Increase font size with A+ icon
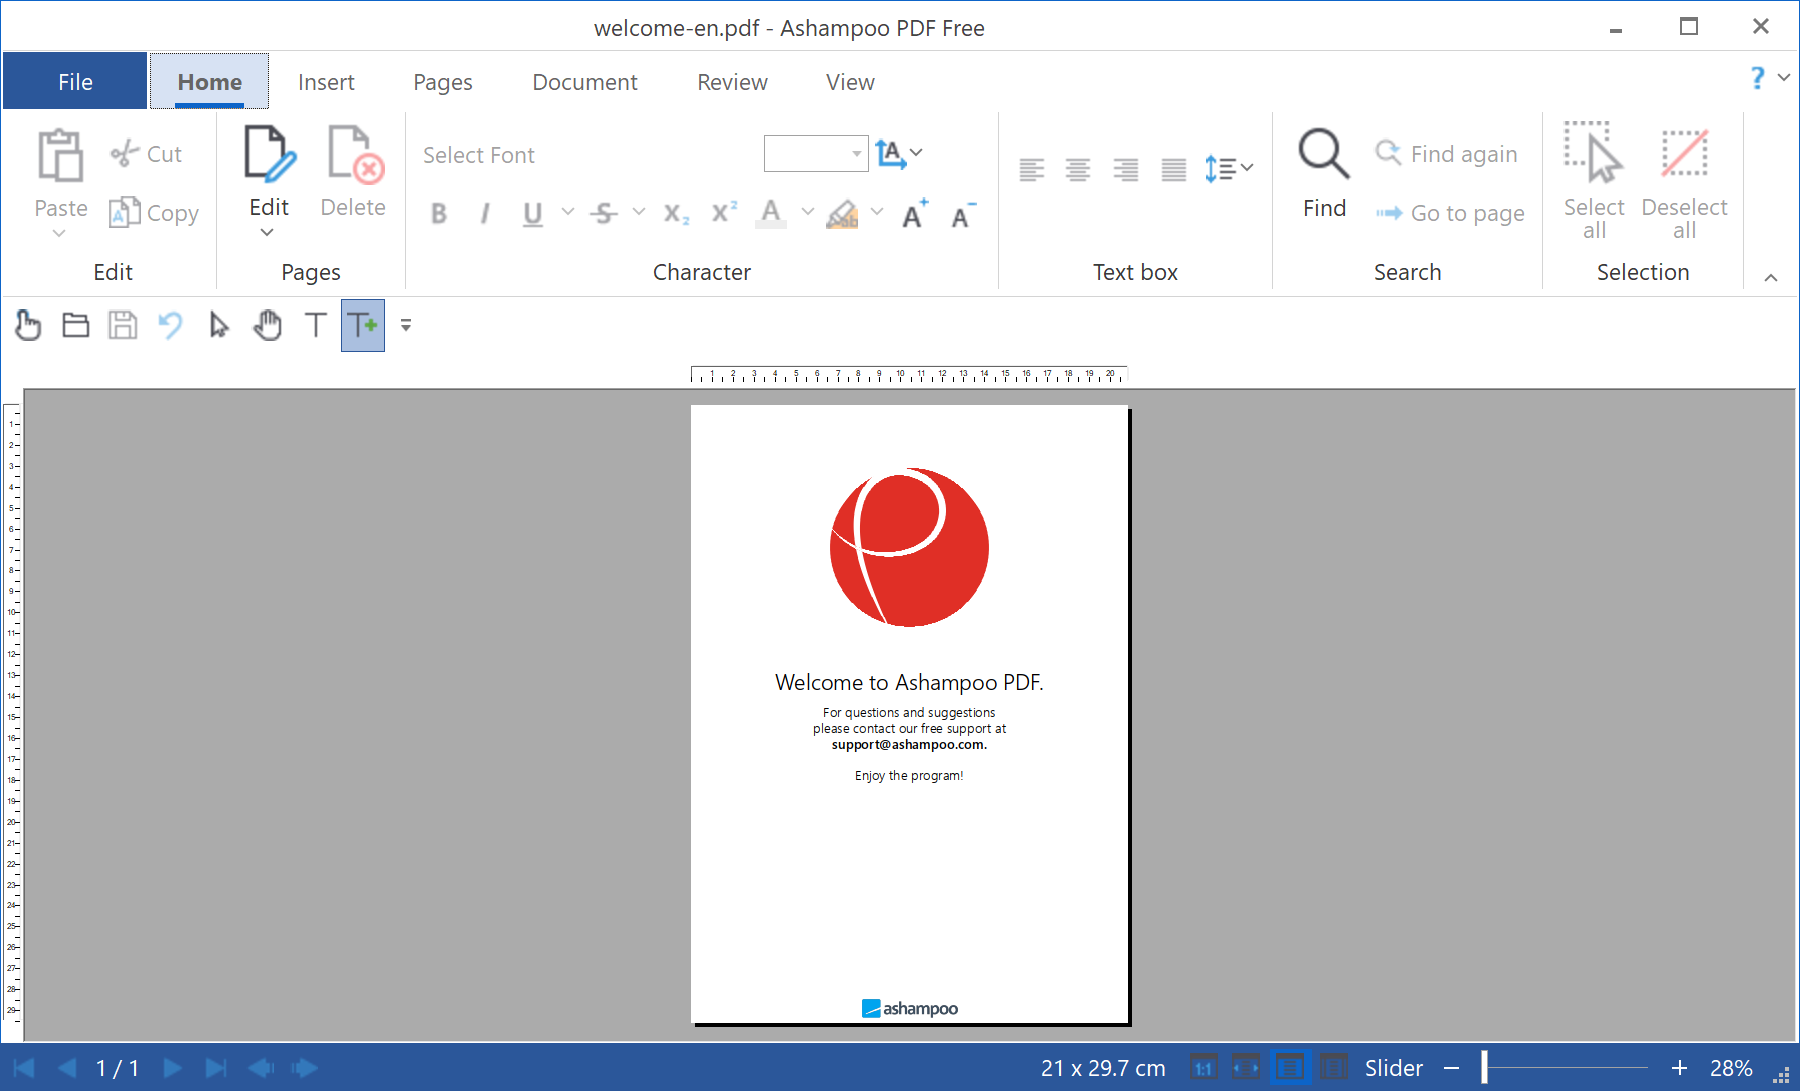This screenshot has height=1091, width=1800. tap(915, 213)
